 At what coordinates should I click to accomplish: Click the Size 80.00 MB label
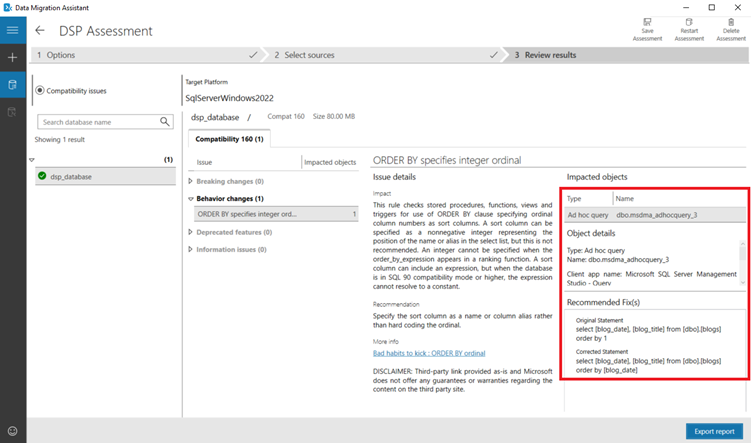pyautogui.click(x=334, y=116)
